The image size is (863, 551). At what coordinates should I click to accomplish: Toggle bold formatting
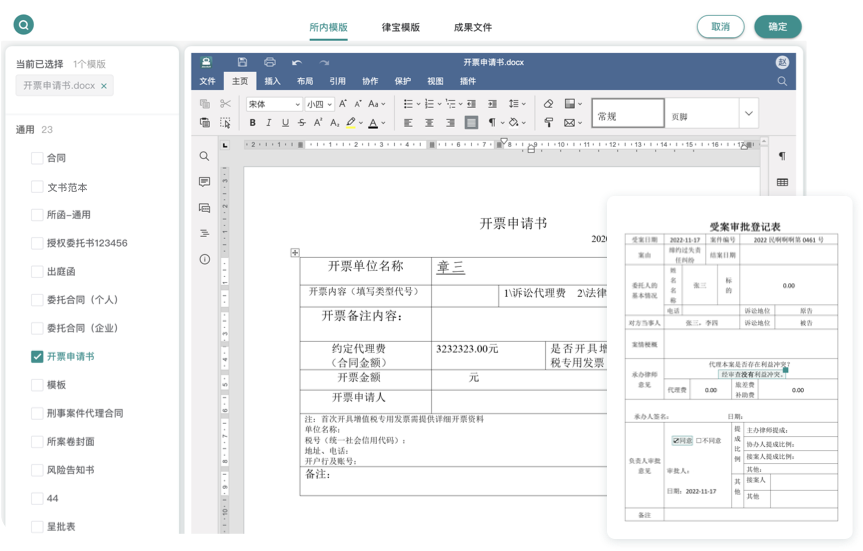tap(253, 123)
